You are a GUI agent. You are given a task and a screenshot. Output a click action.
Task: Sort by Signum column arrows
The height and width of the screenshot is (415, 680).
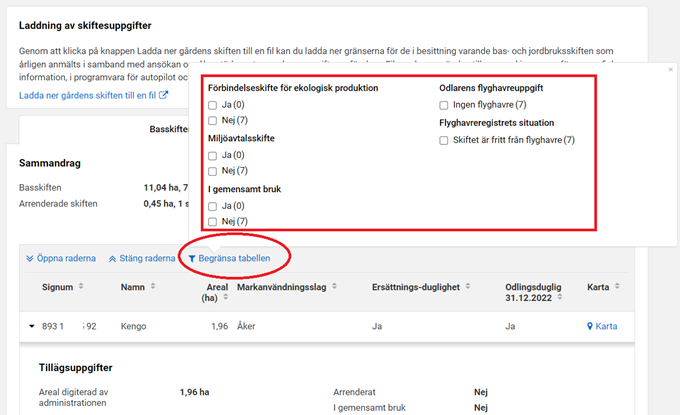click(x=79, y=288)
